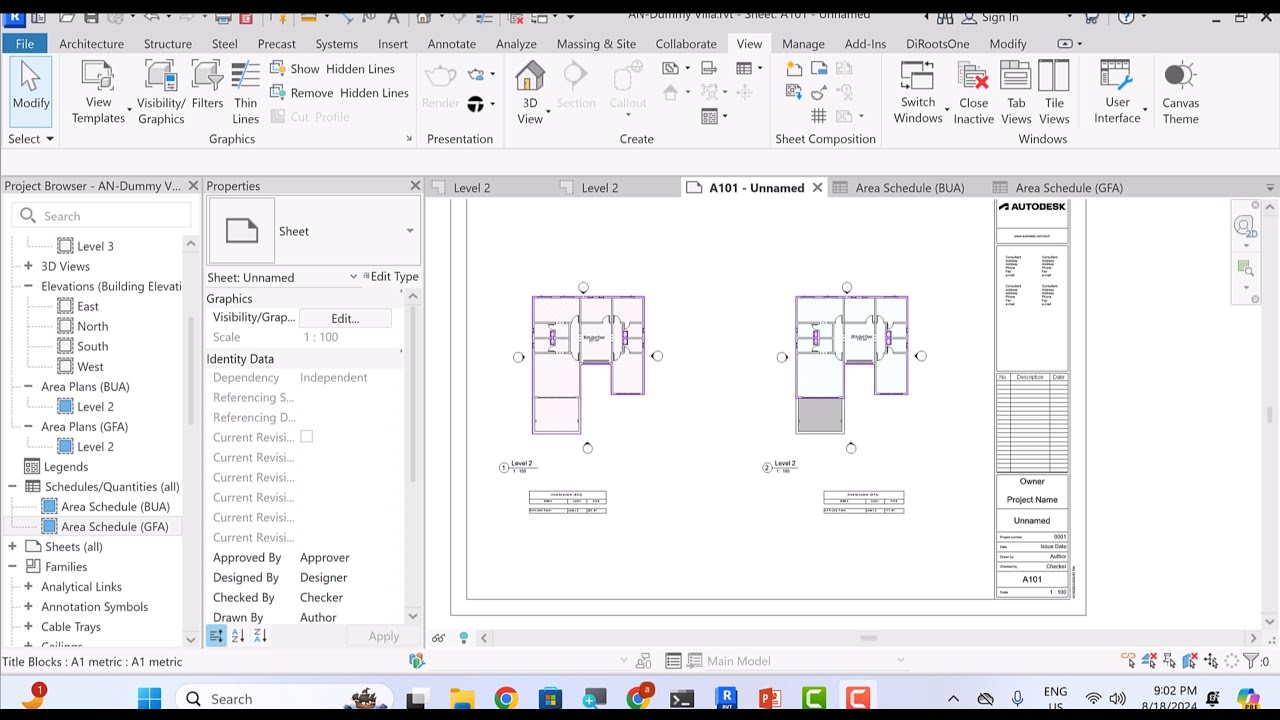The height and width of the screenshot is (720, 1280).
Task: Switch to the Architecture ribbon tab
Action: [91, 44]
